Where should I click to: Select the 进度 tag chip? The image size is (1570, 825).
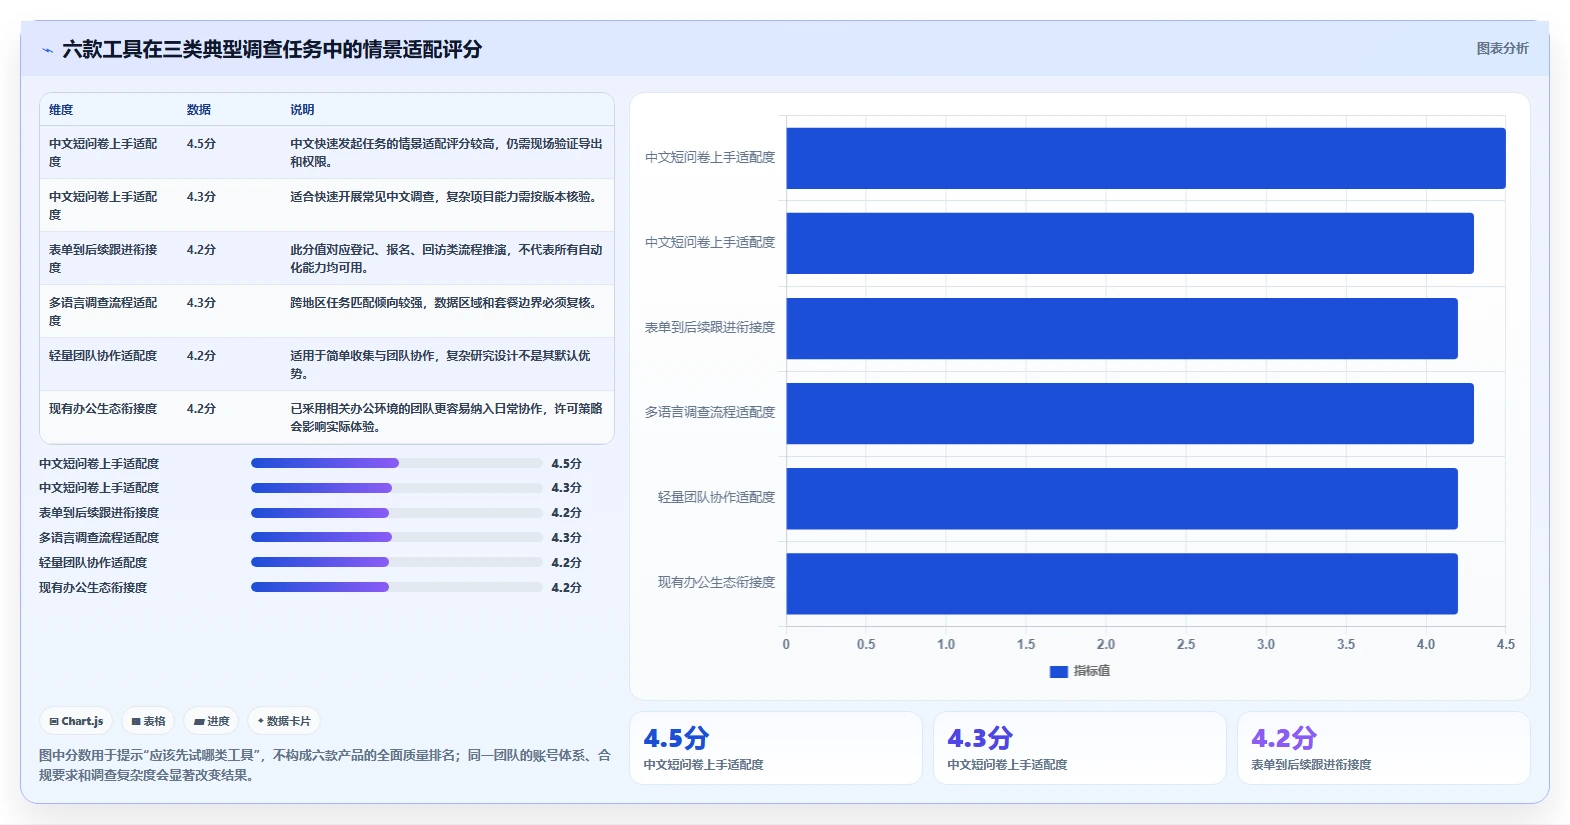(x=211, y=721)
